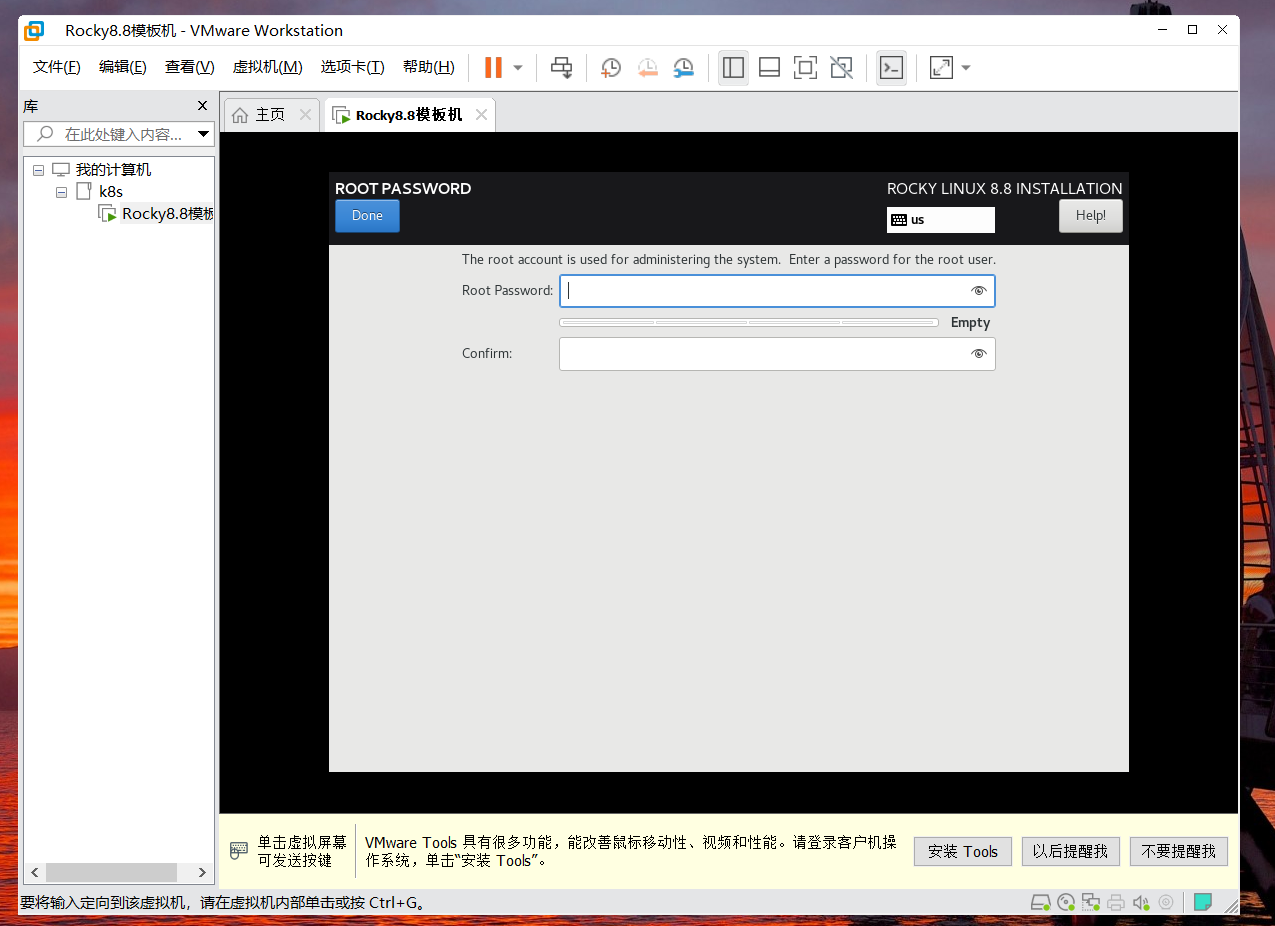Viewport: 1275px width, 926px height.
Task: Close the 主页 tab
Action: pos(306,115)
